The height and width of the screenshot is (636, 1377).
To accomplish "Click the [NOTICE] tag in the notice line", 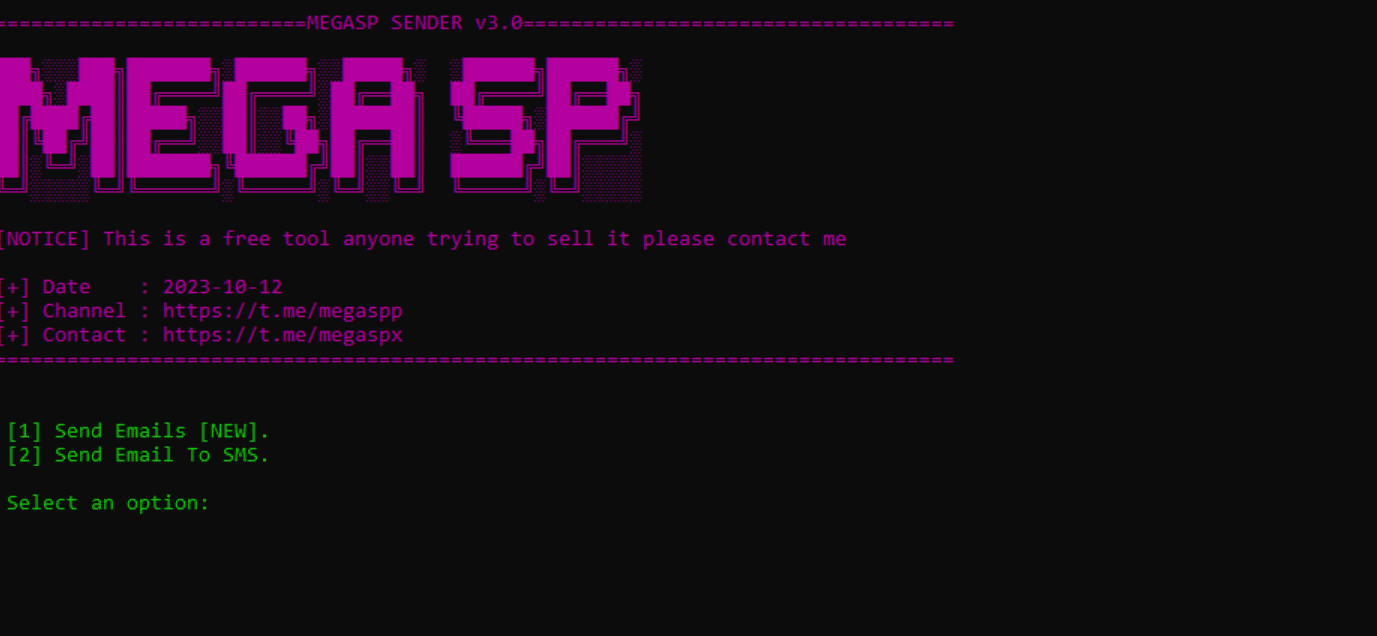I will coord(44,239).
